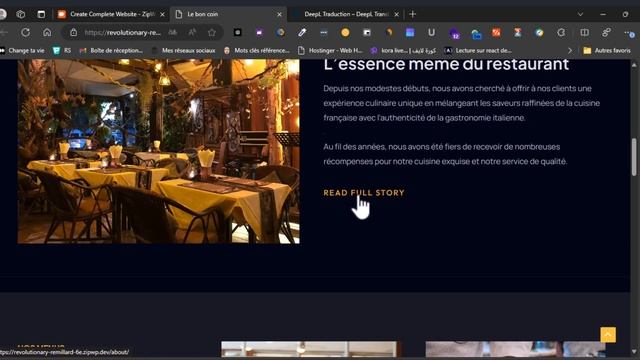Image resolution: width=640 pixels, height=360 pixels.
Task: Follow the READ FULL STORY link
Action: pos(364,193)
